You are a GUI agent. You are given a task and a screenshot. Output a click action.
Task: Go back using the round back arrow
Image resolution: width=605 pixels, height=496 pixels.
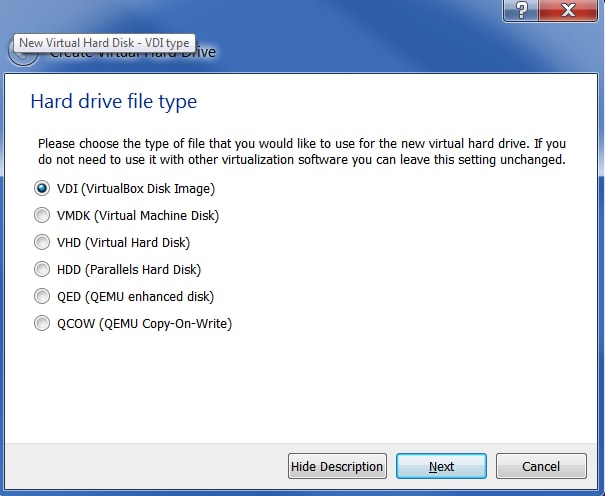coord(22,52)
